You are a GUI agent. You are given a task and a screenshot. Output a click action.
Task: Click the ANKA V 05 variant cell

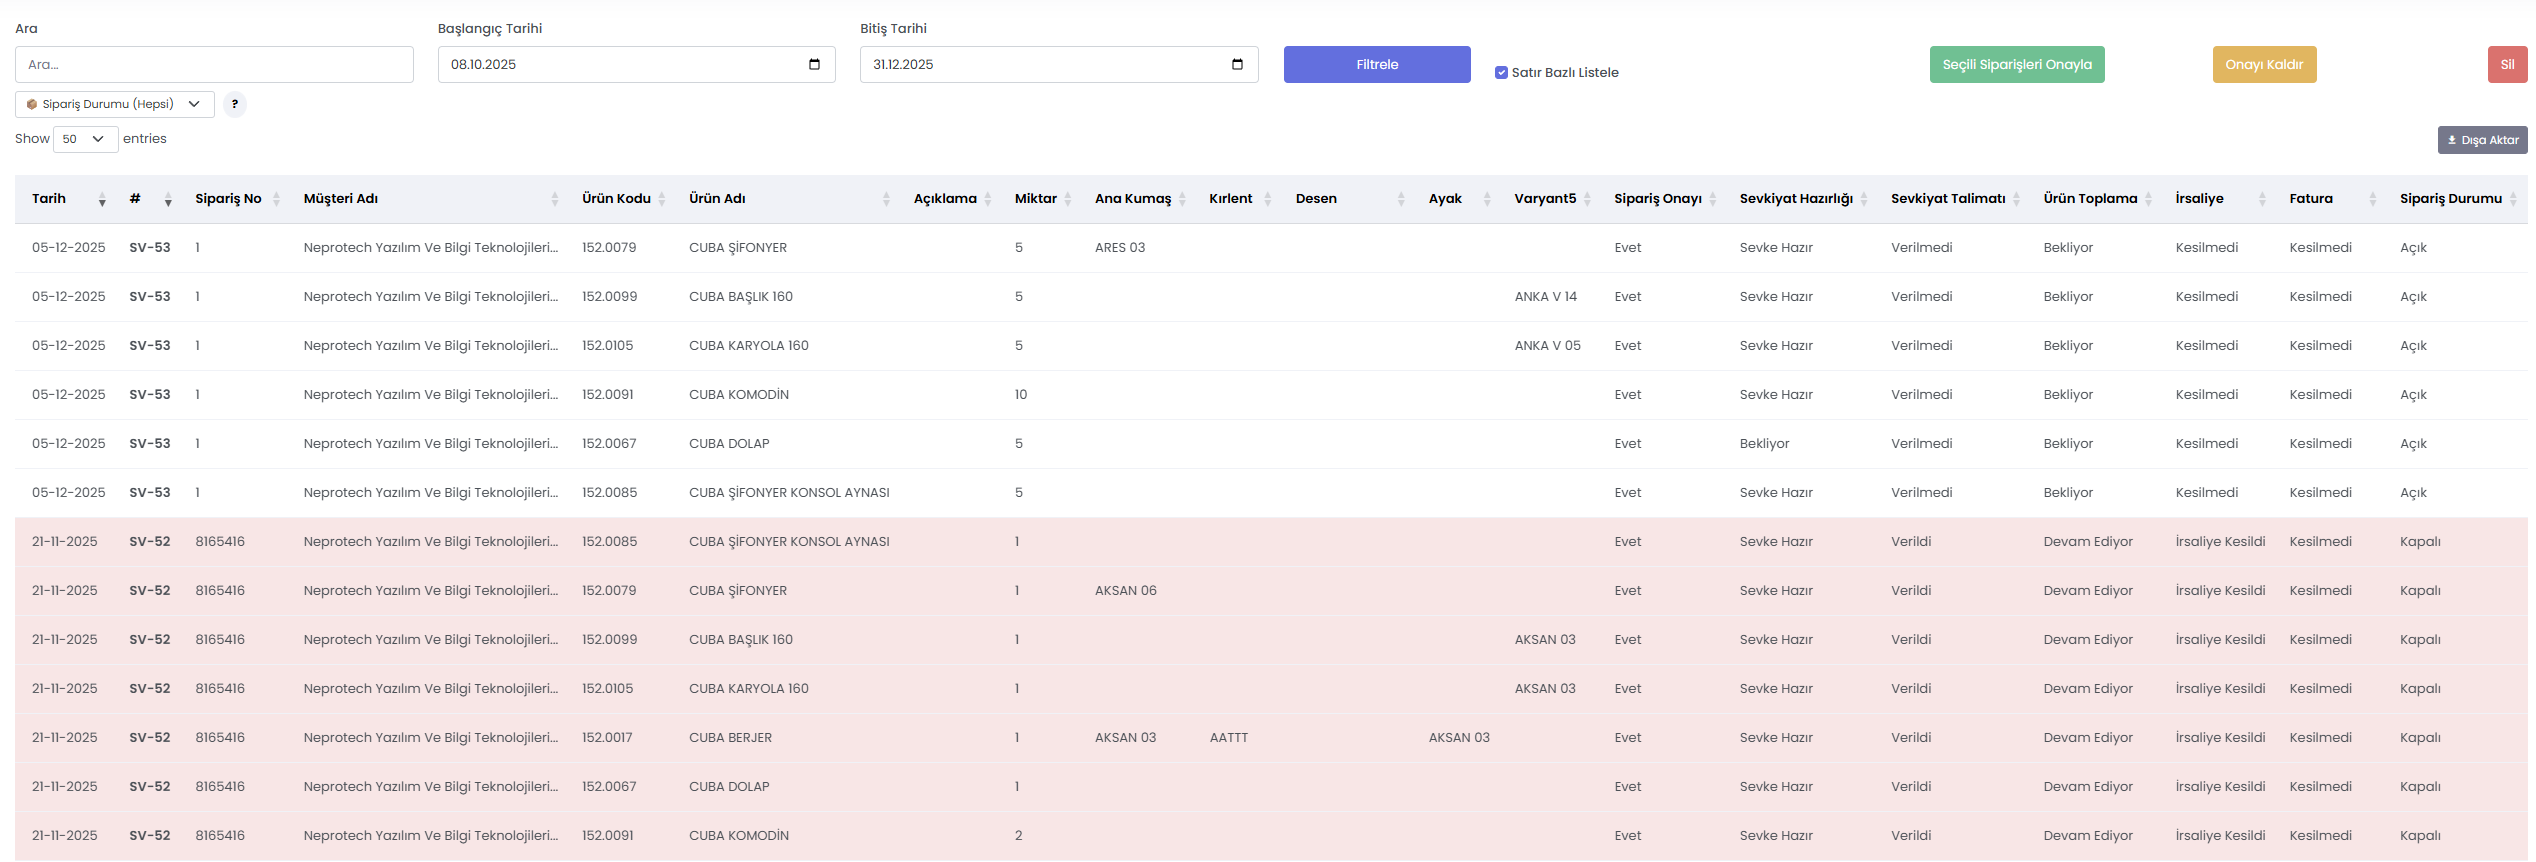click(1547, 346)
